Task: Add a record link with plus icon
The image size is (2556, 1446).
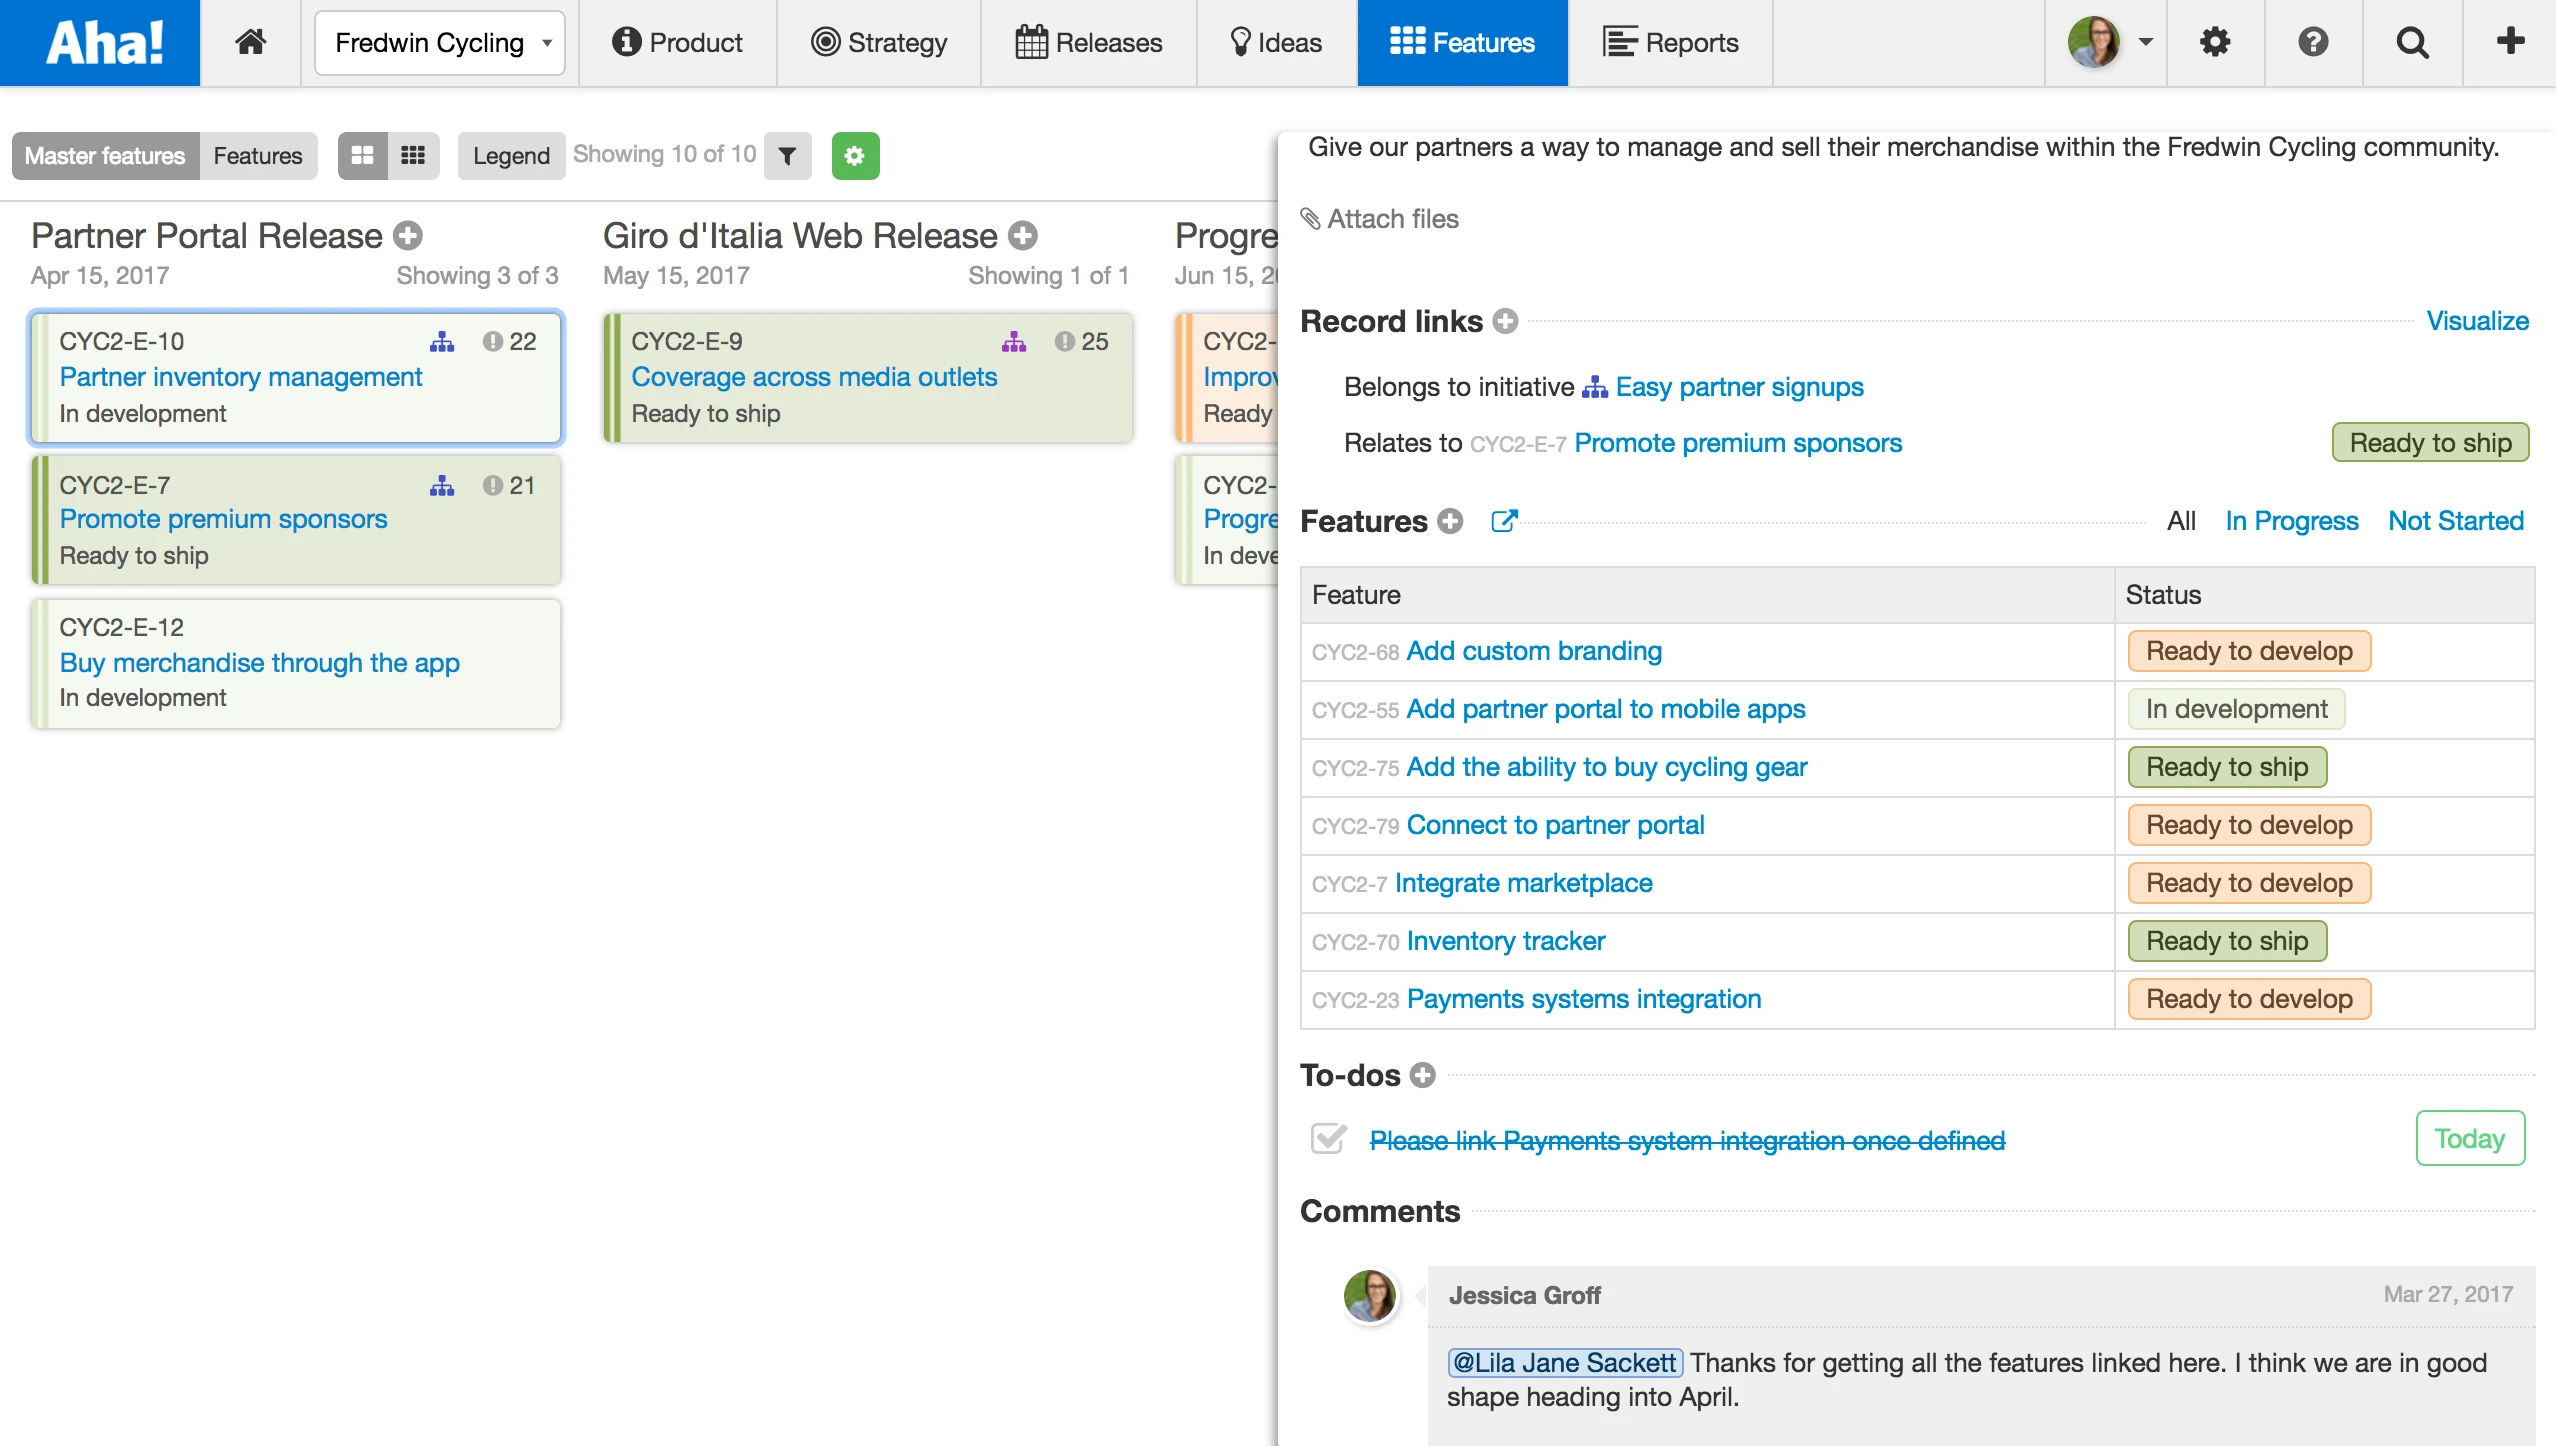Action: coord(1505,321)
